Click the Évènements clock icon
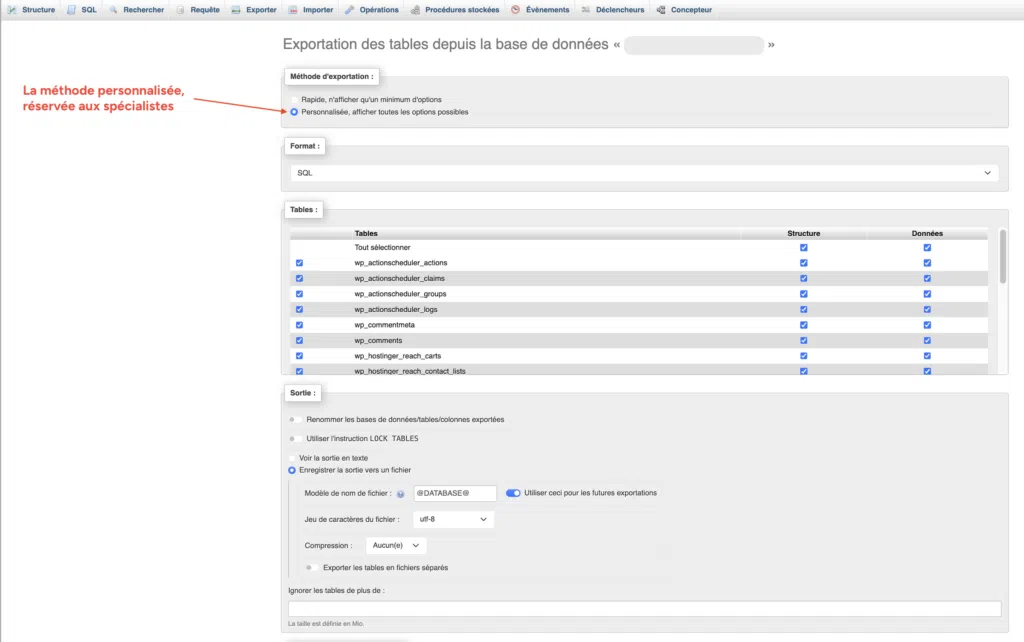Image resolution: width=1024 pixels, height=642 pixels. click(x=516, y=10)
